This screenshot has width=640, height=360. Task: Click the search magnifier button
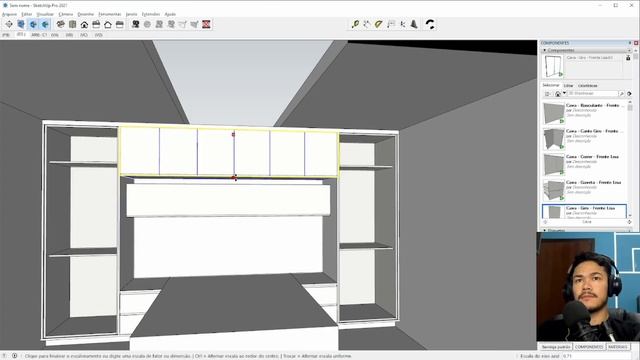[x=621, y=94]
